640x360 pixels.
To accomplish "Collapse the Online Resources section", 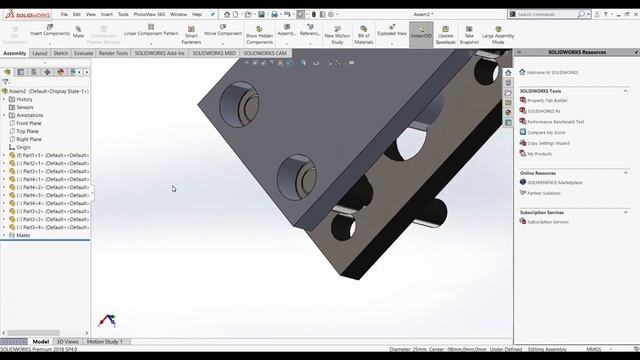I will point(626,173).
